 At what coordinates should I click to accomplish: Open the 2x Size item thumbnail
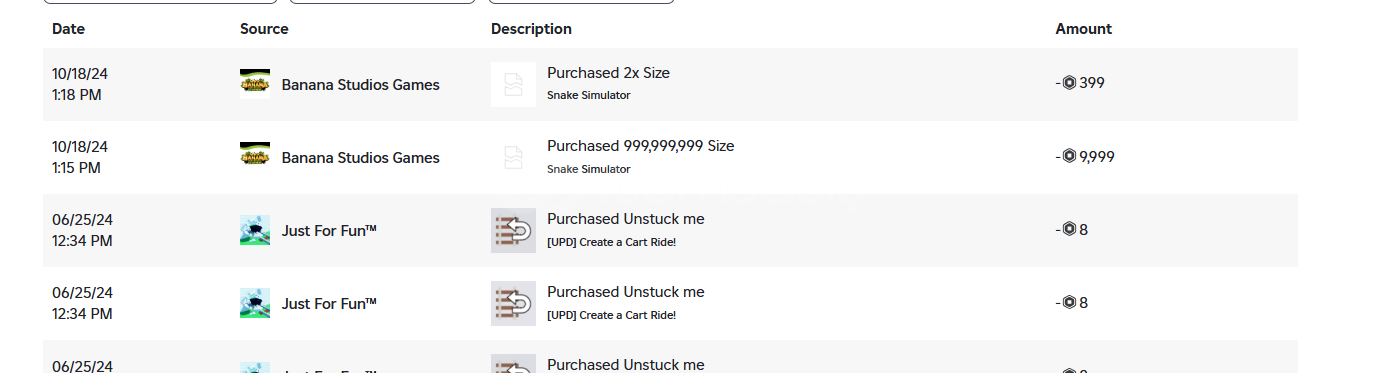[513, 84]
